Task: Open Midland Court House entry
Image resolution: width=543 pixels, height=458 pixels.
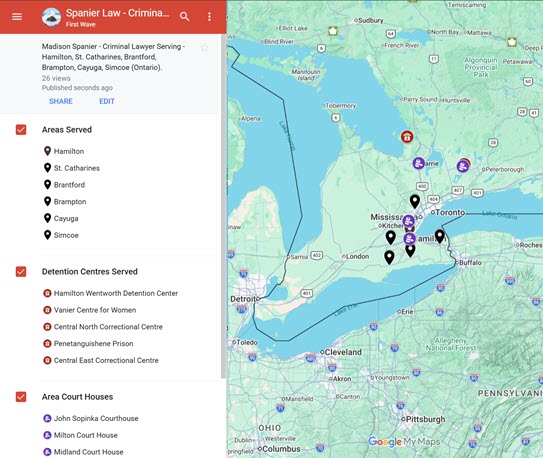Action: 83,452
